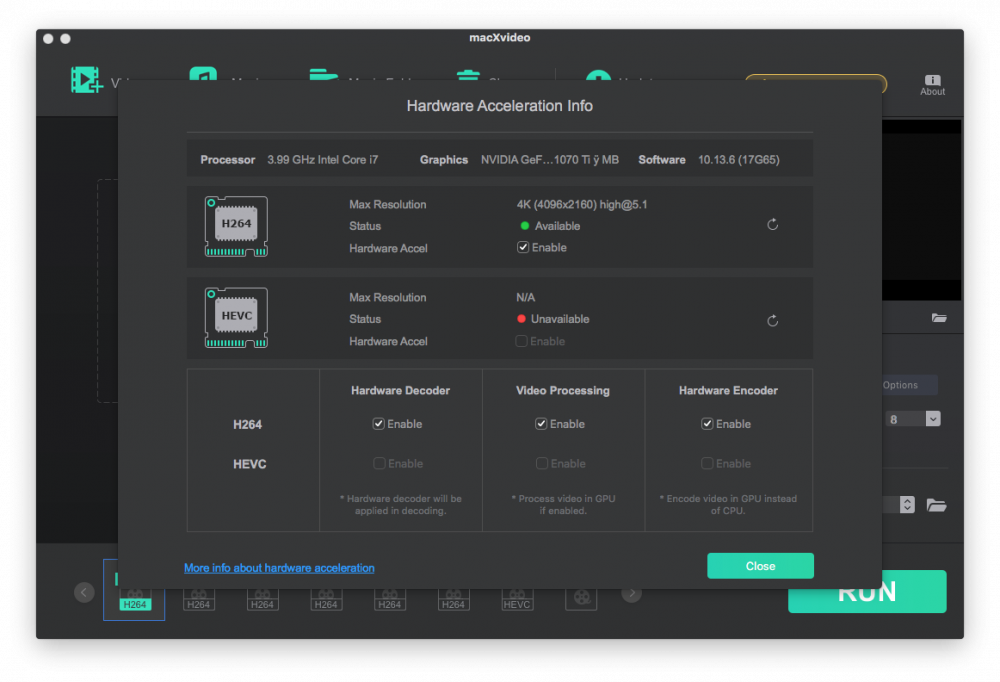Uncheck H264 Video Processing Enable

click(541, 424)
